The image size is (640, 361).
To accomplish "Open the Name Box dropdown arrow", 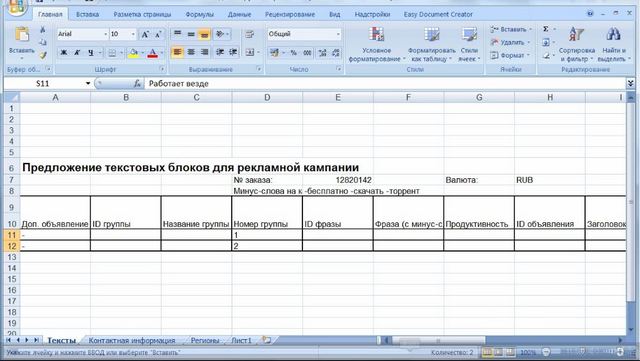I will point(88,84).
